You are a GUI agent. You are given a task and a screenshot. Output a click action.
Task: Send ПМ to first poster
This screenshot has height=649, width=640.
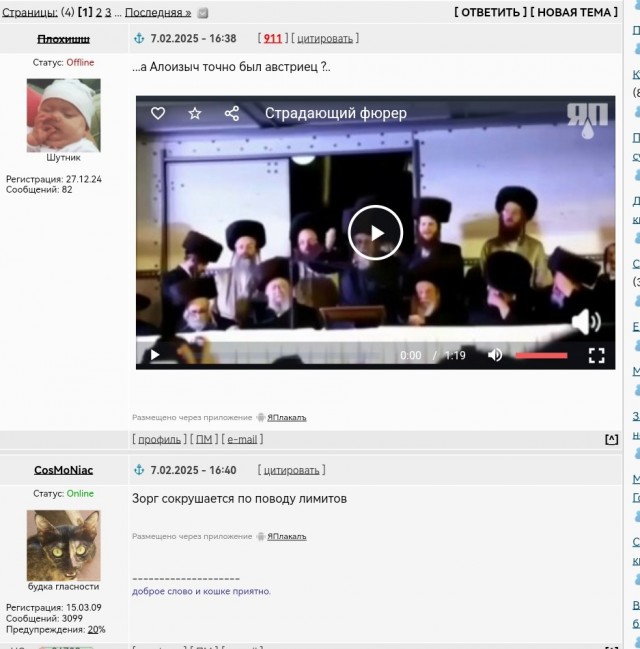tap(204, 439)
